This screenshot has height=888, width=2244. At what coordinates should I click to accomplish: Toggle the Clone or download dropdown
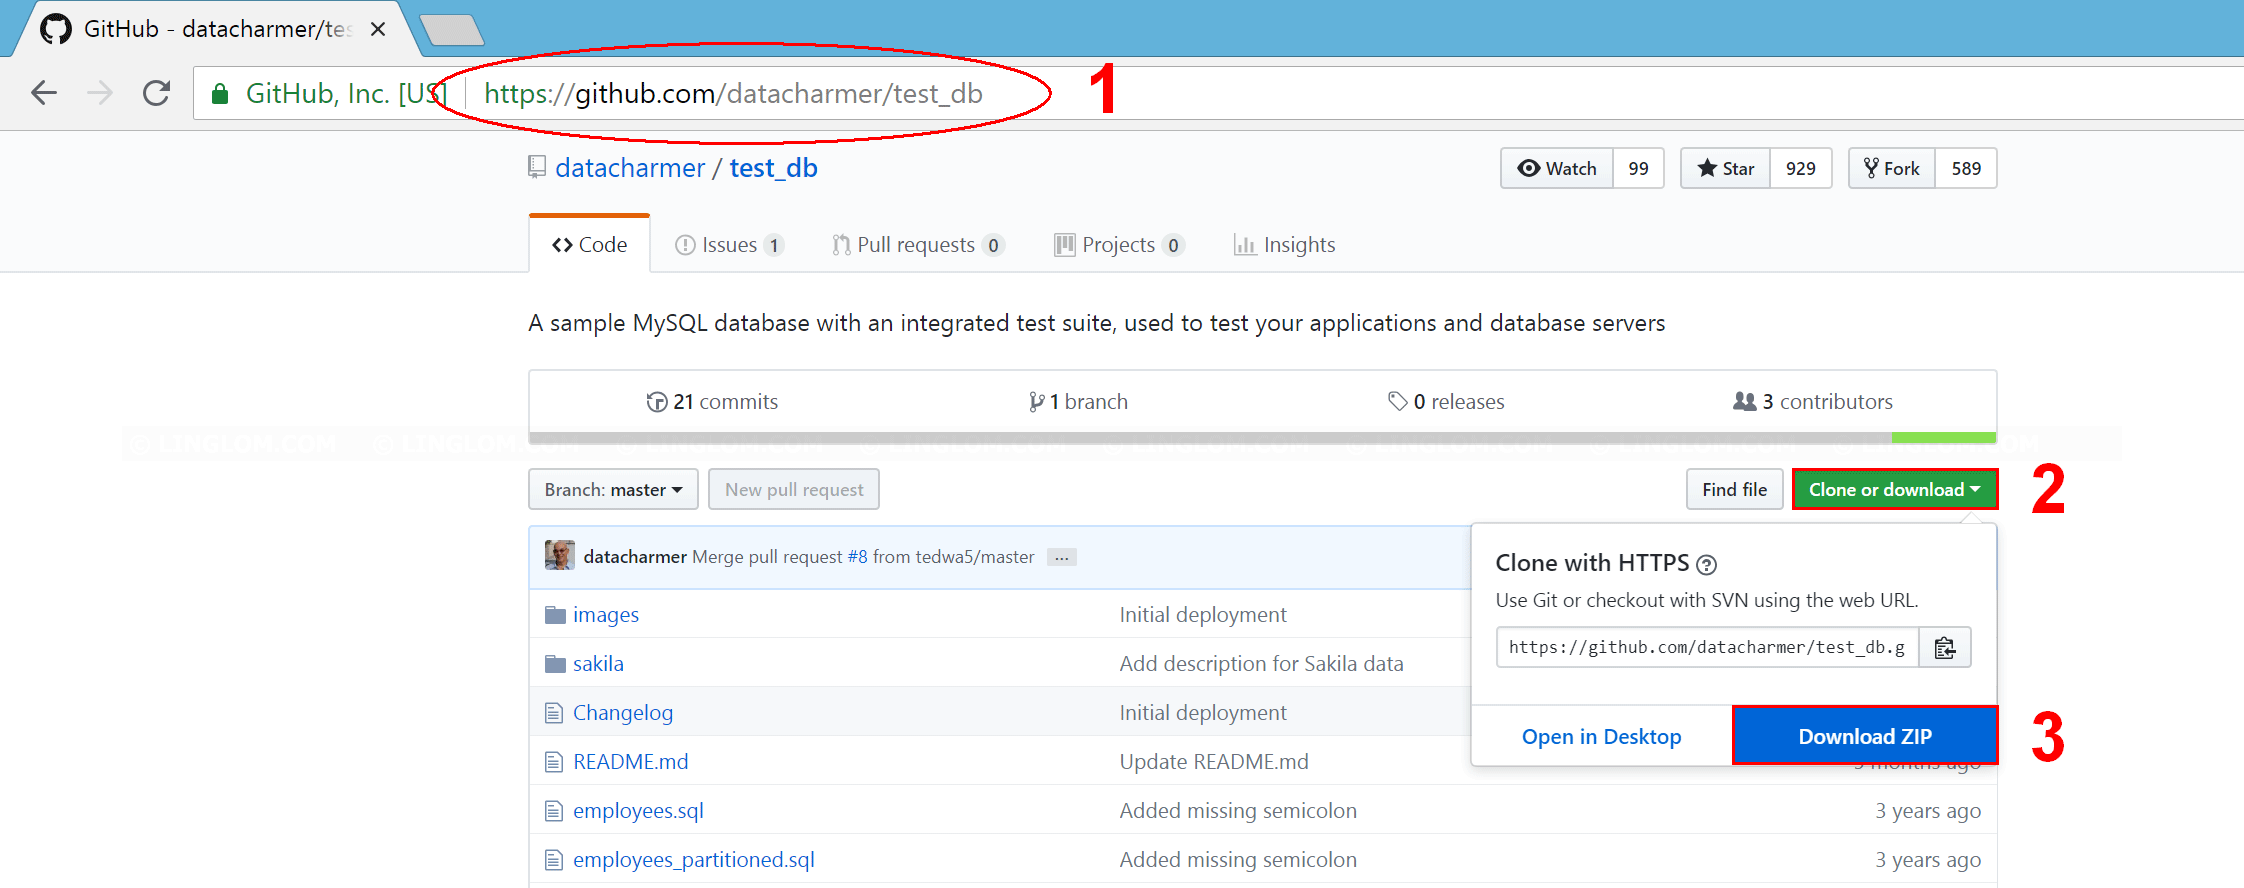click(x=1895, y=490)
